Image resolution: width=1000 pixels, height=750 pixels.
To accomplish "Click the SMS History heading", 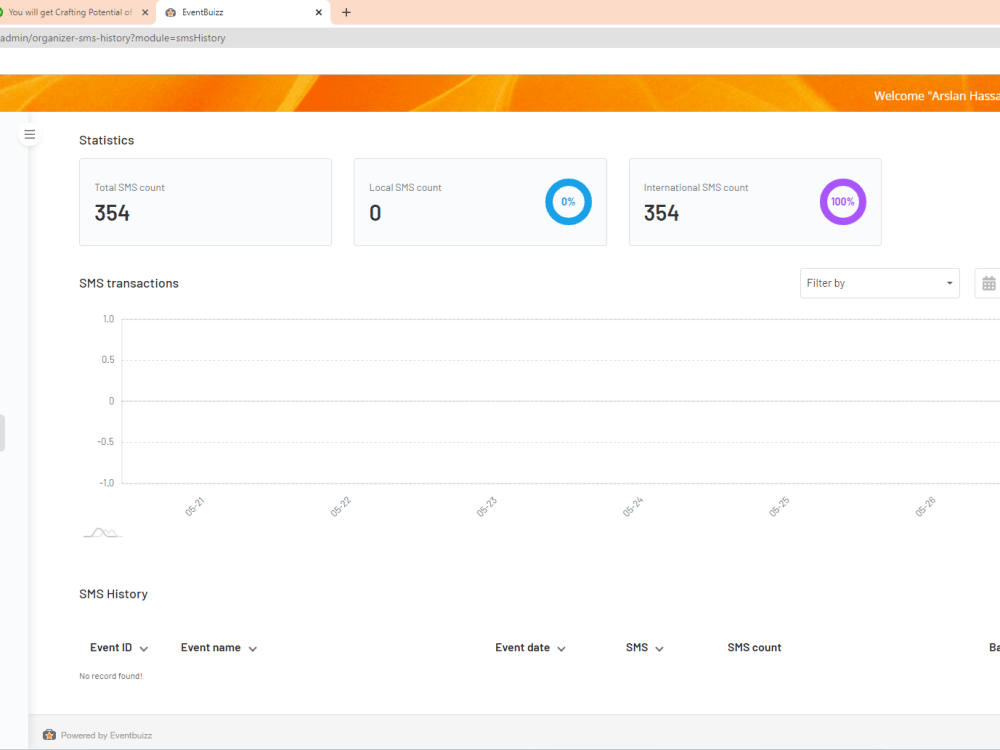I will [114, 594].
